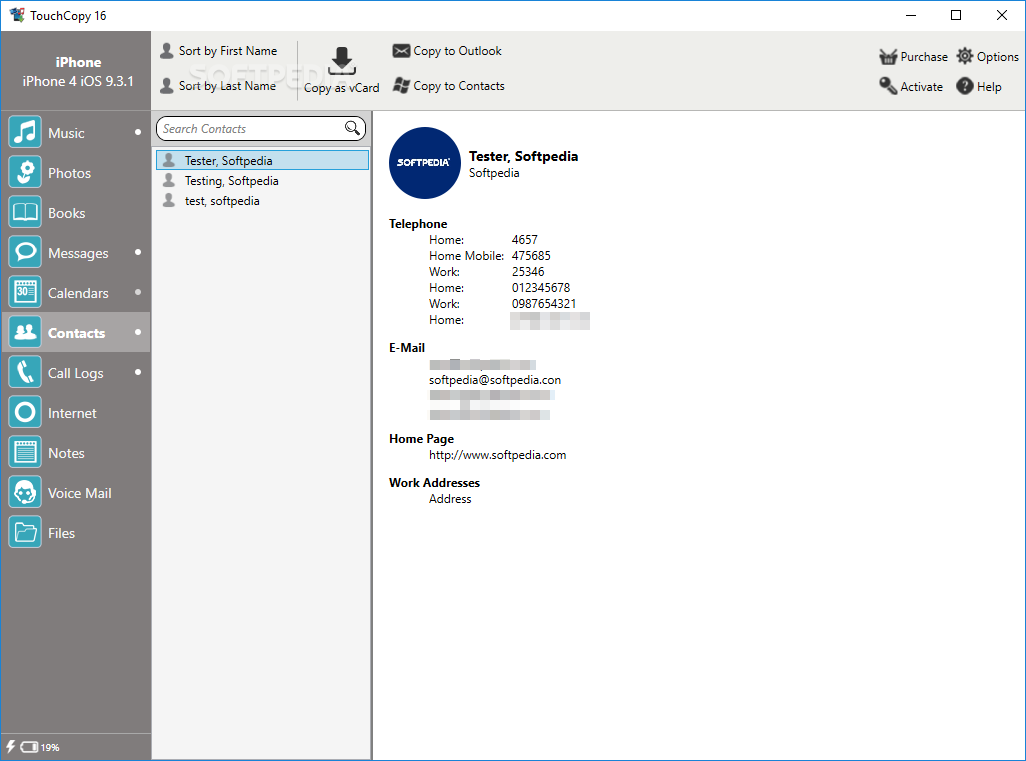This screenshot has width=1026, height=761.
Task: Click the Call Logs selection dot
Action: tap(137, 372)
